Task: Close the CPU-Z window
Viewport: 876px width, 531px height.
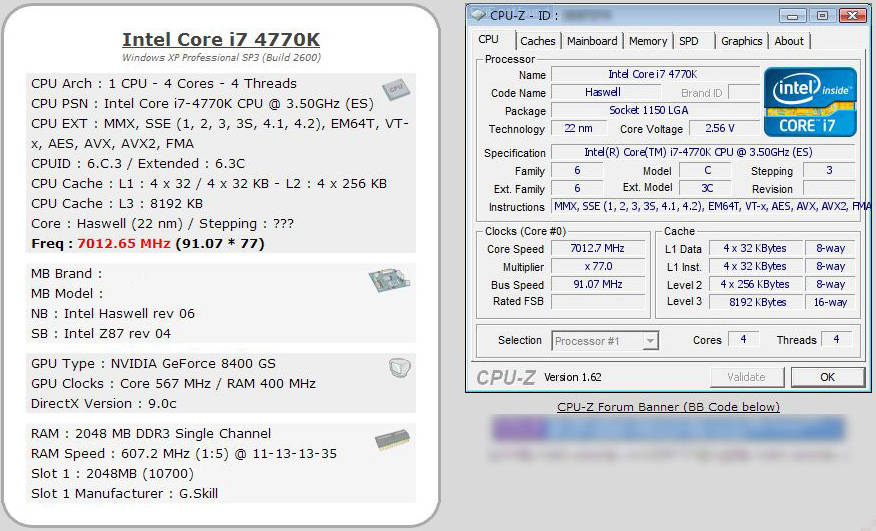Action: (x=853, y=16)
